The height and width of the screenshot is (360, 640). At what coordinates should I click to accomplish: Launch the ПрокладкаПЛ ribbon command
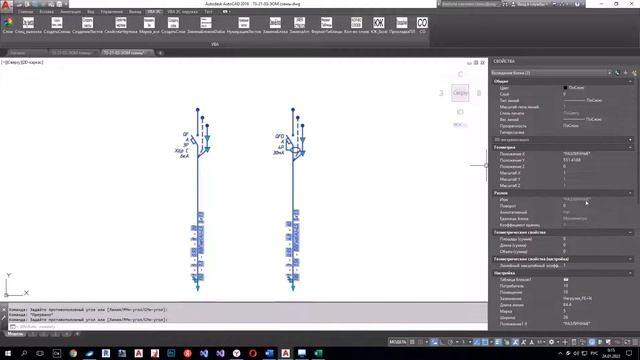pyautogui.click(x=402, y=24)
